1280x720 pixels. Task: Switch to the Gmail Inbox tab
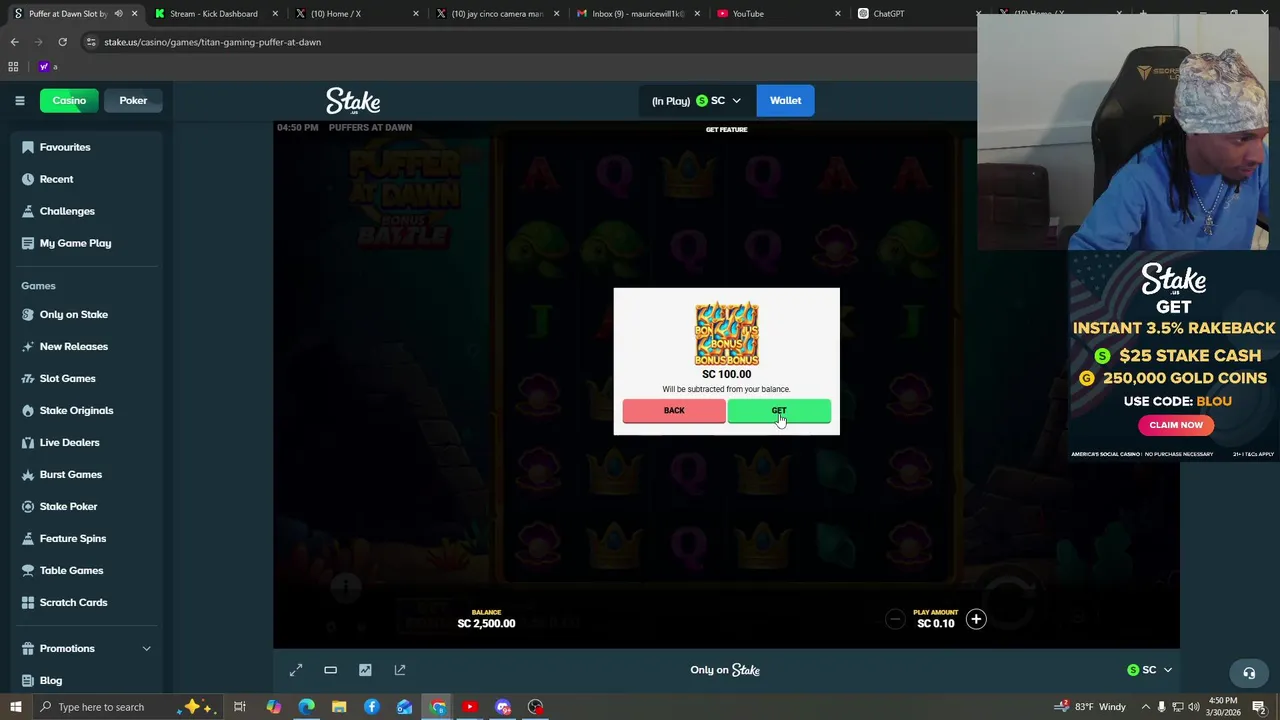tap(637, 14)
